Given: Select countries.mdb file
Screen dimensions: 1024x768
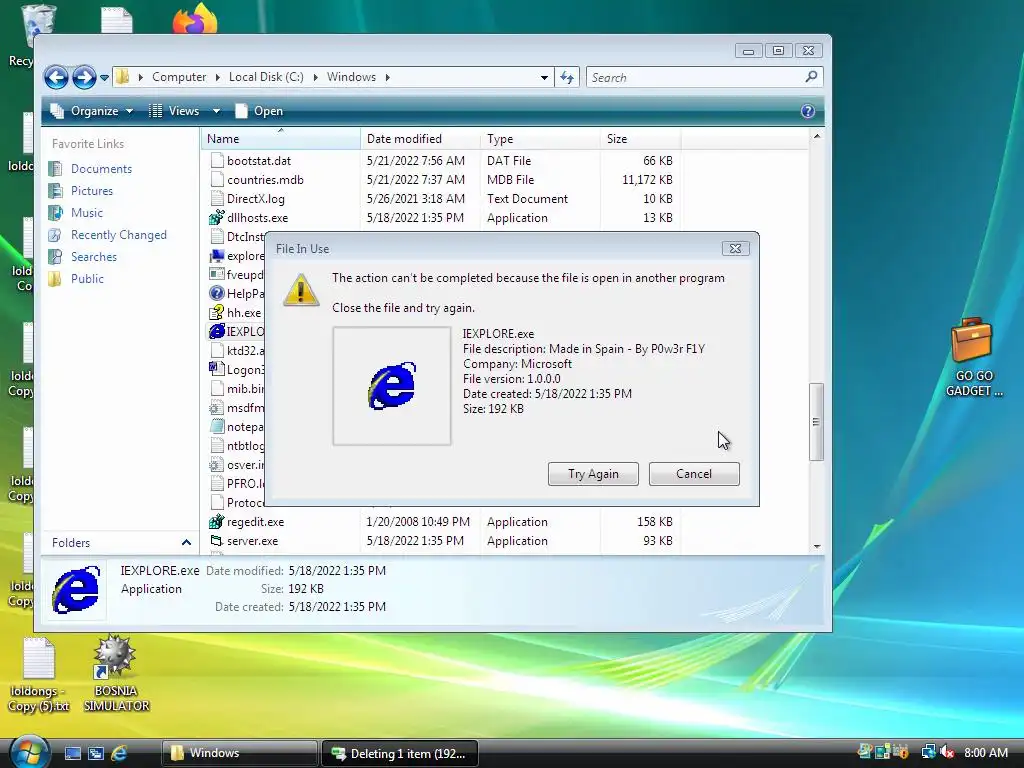Looking at the screenshot, I should coord(264,180).
